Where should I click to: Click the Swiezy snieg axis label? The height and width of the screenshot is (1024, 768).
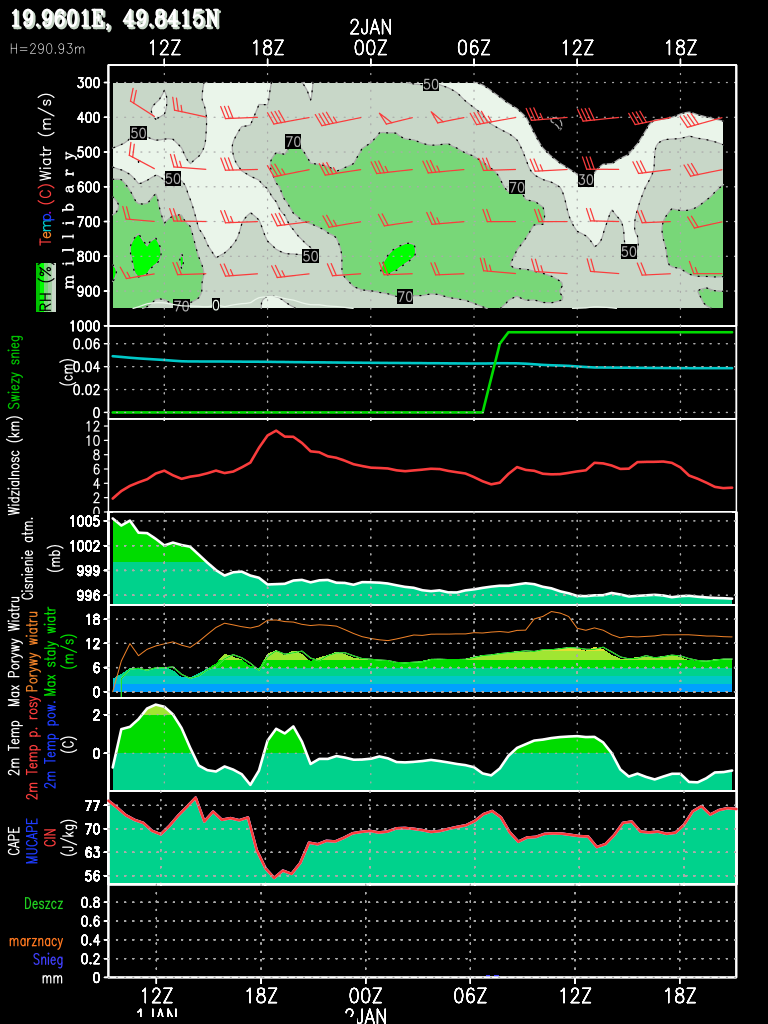tap(15, 371)
